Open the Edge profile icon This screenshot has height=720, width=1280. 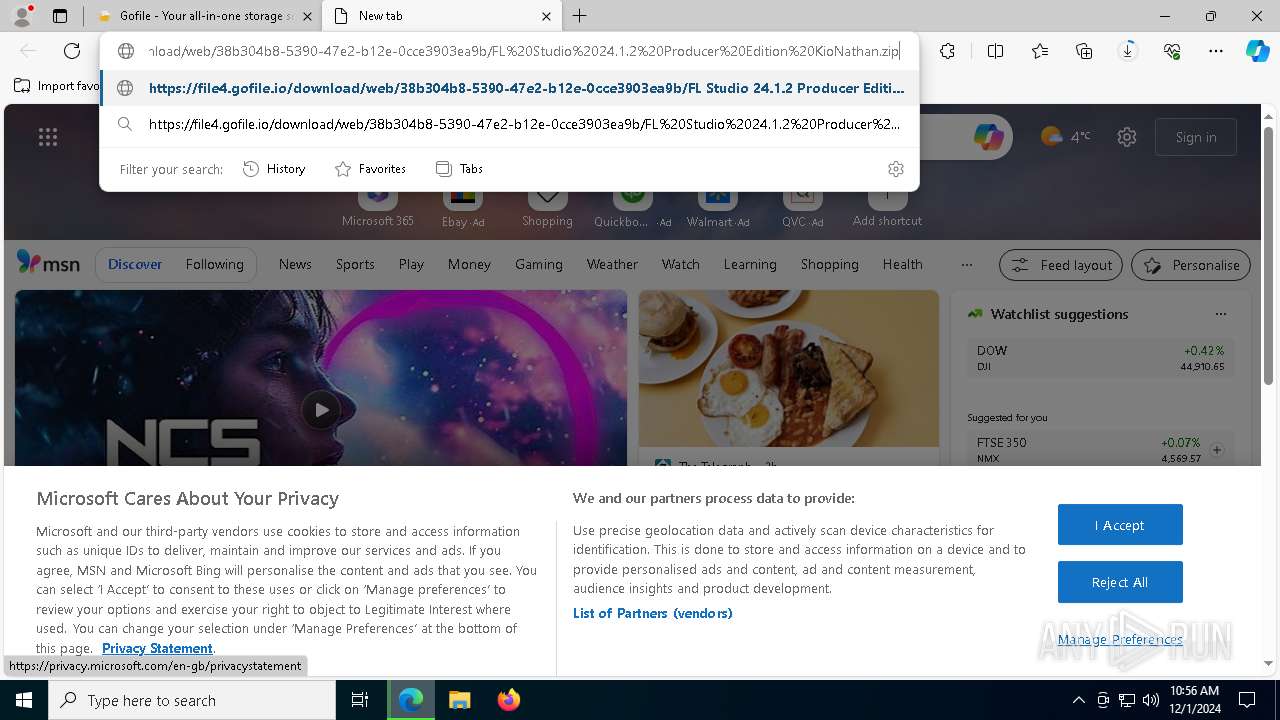tap(22, 16)
